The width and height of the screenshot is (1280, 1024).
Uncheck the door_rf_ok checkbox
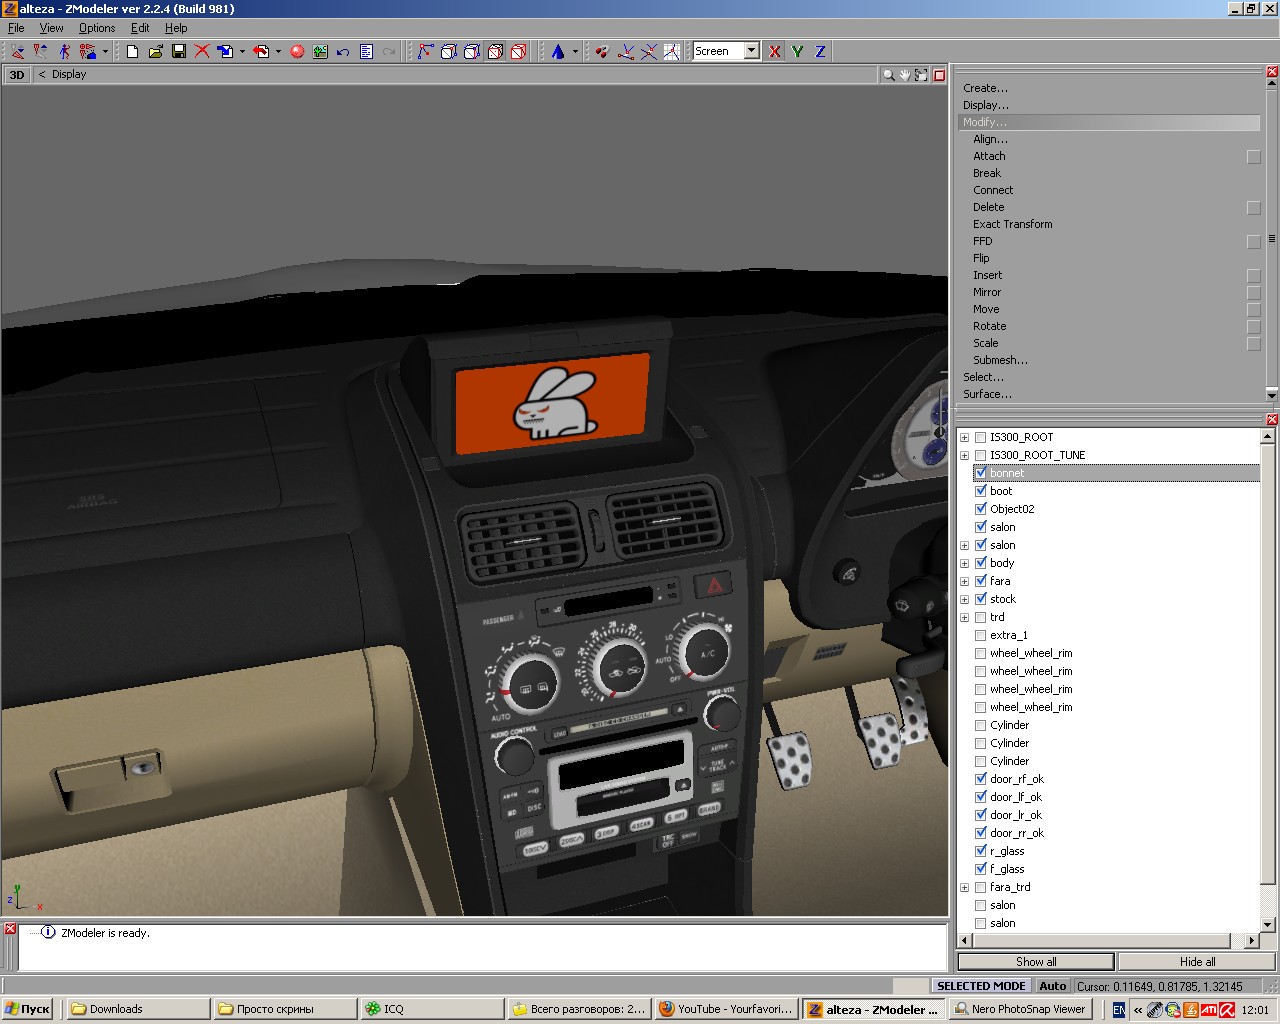(x=981, y=779)
